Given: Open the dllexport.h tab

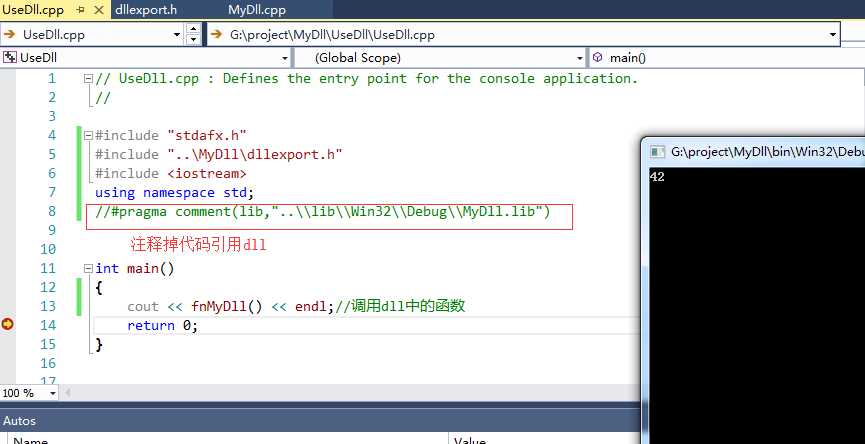Looking at the screenshot, I should (x=146, y=9).
